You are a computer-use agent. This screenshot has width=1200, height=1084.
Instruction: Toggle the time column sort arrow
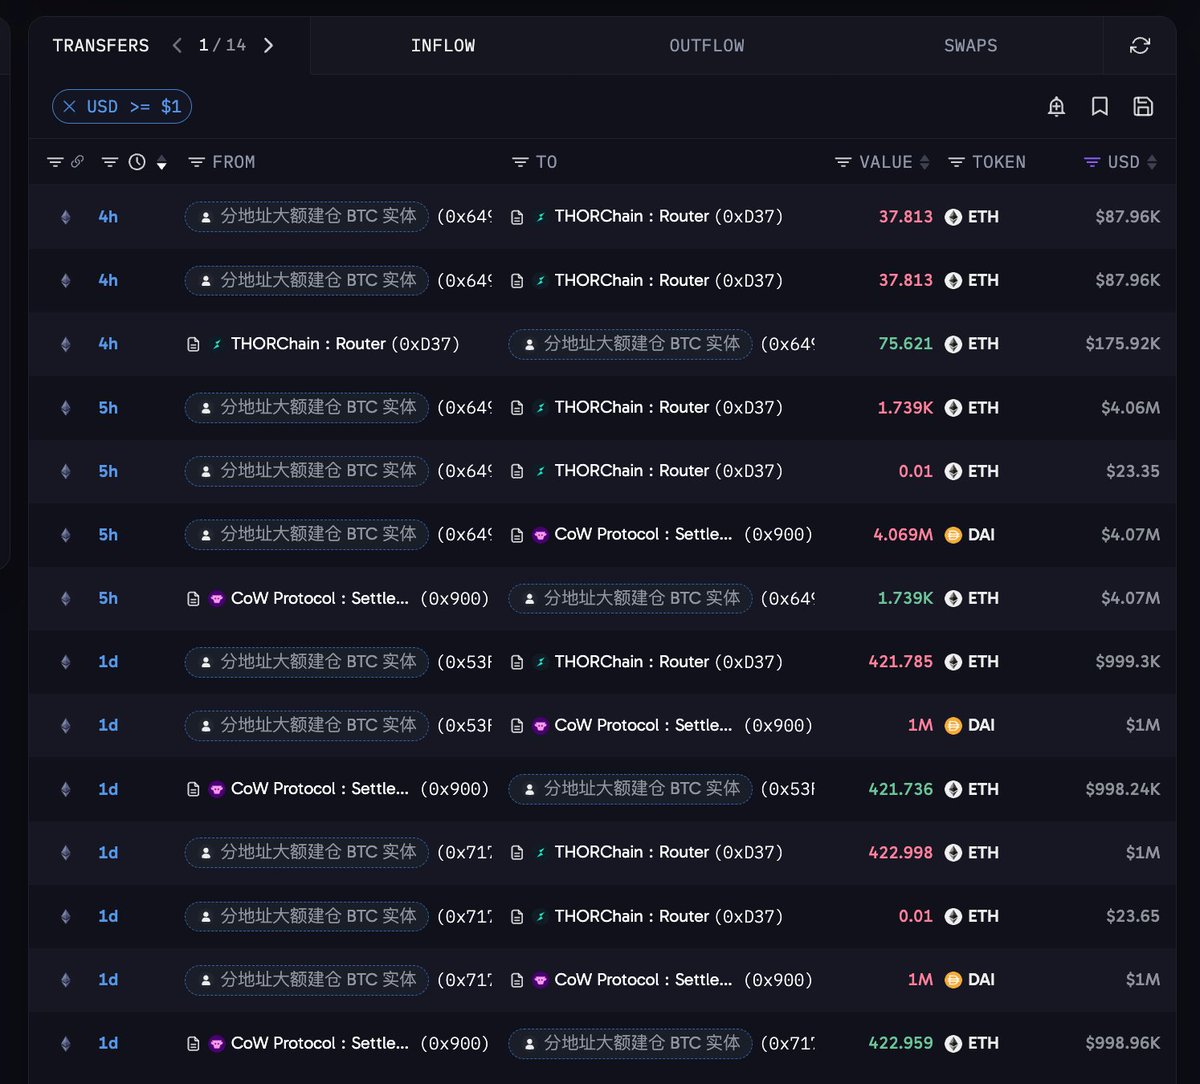[x=161, y=163]
